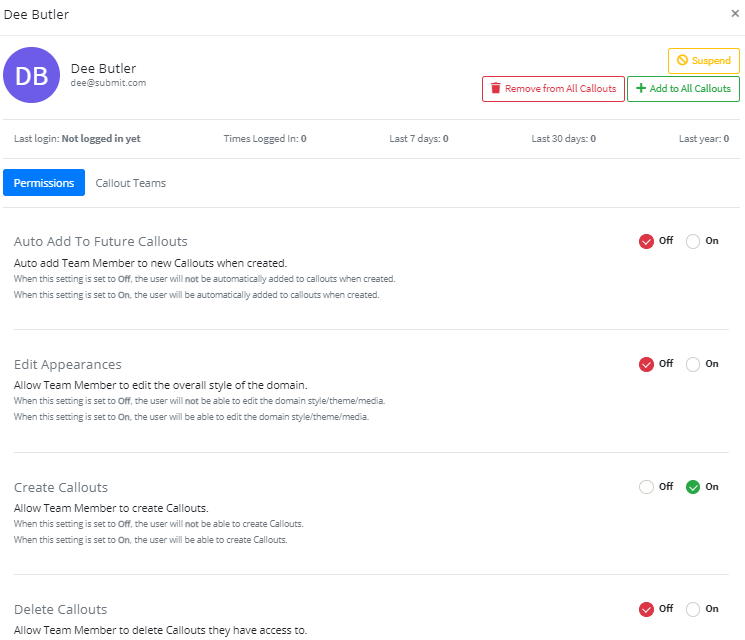The image size is (745, 640).
Task: Click 'Allow Team Member to edit the overall style' text
Action: click(x=160, y=385)
